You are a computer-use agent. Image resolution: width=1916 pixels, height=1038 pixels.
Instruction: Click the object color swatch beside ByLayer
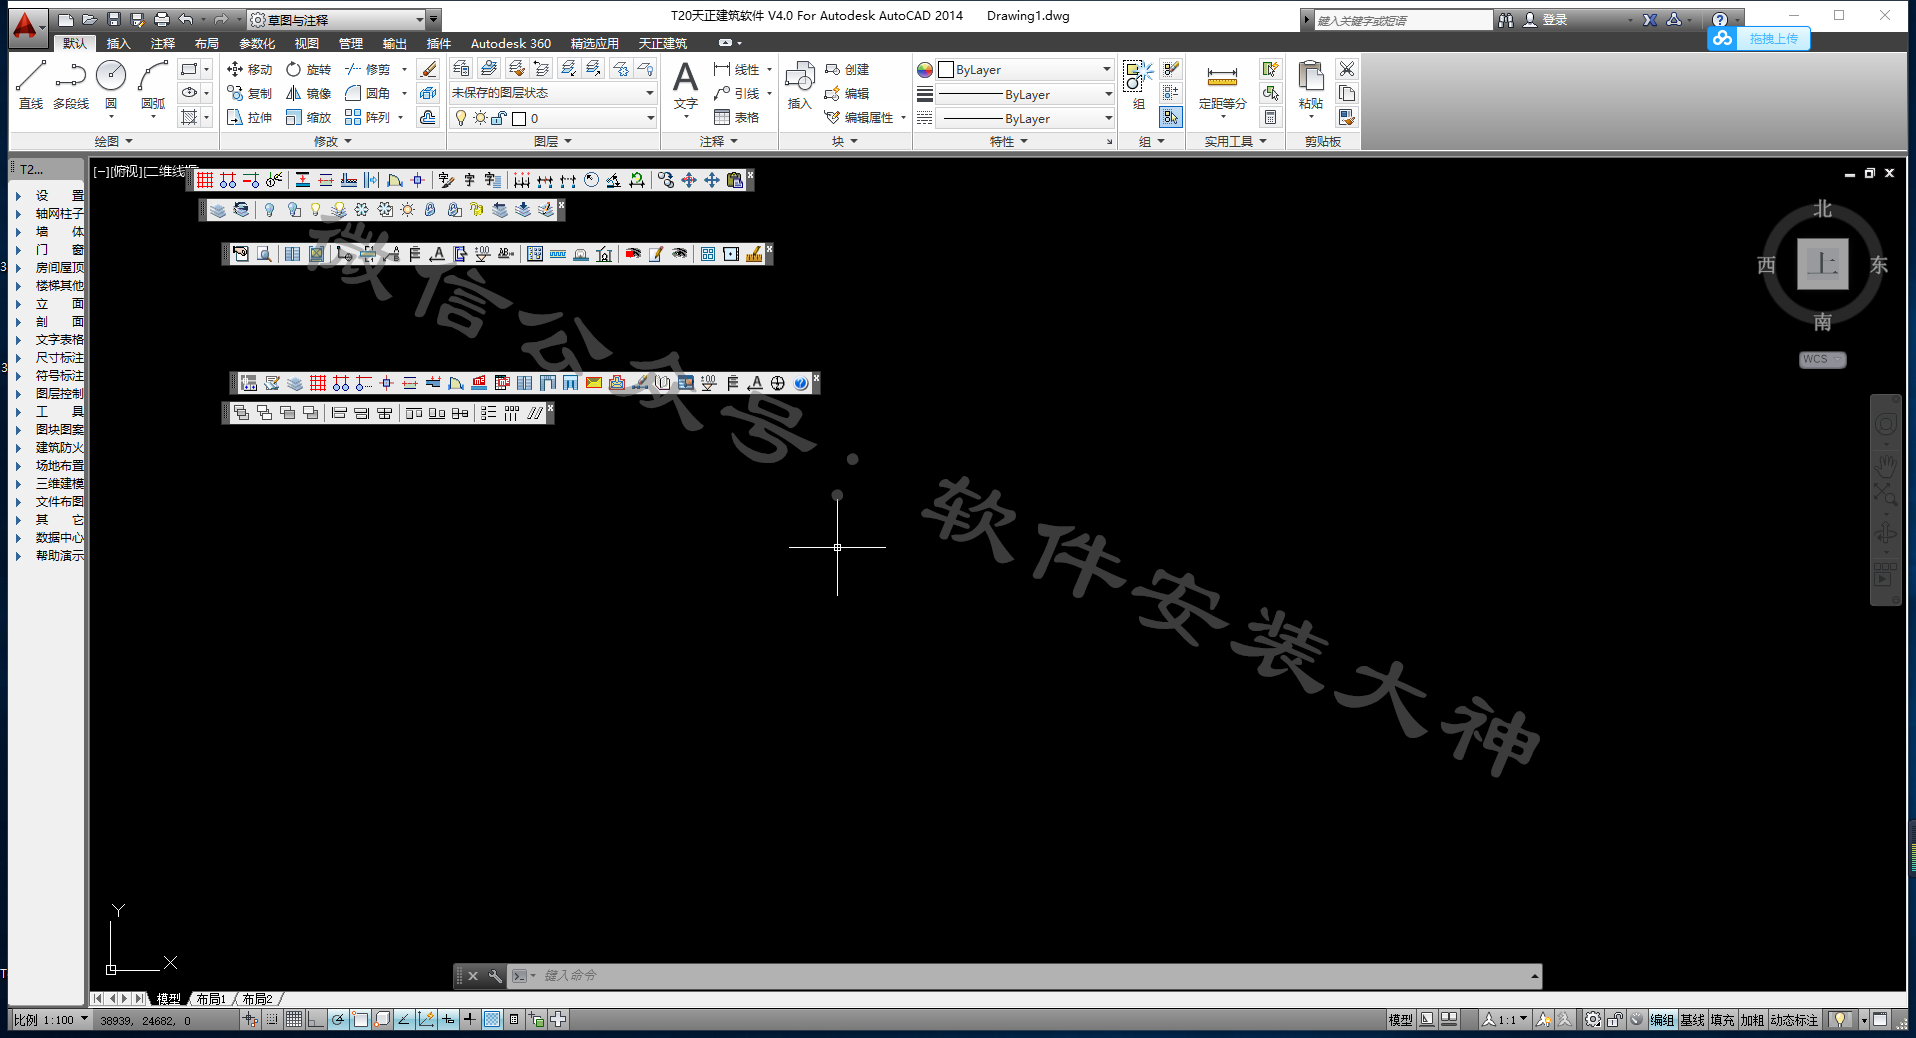(x=945, y=70)
